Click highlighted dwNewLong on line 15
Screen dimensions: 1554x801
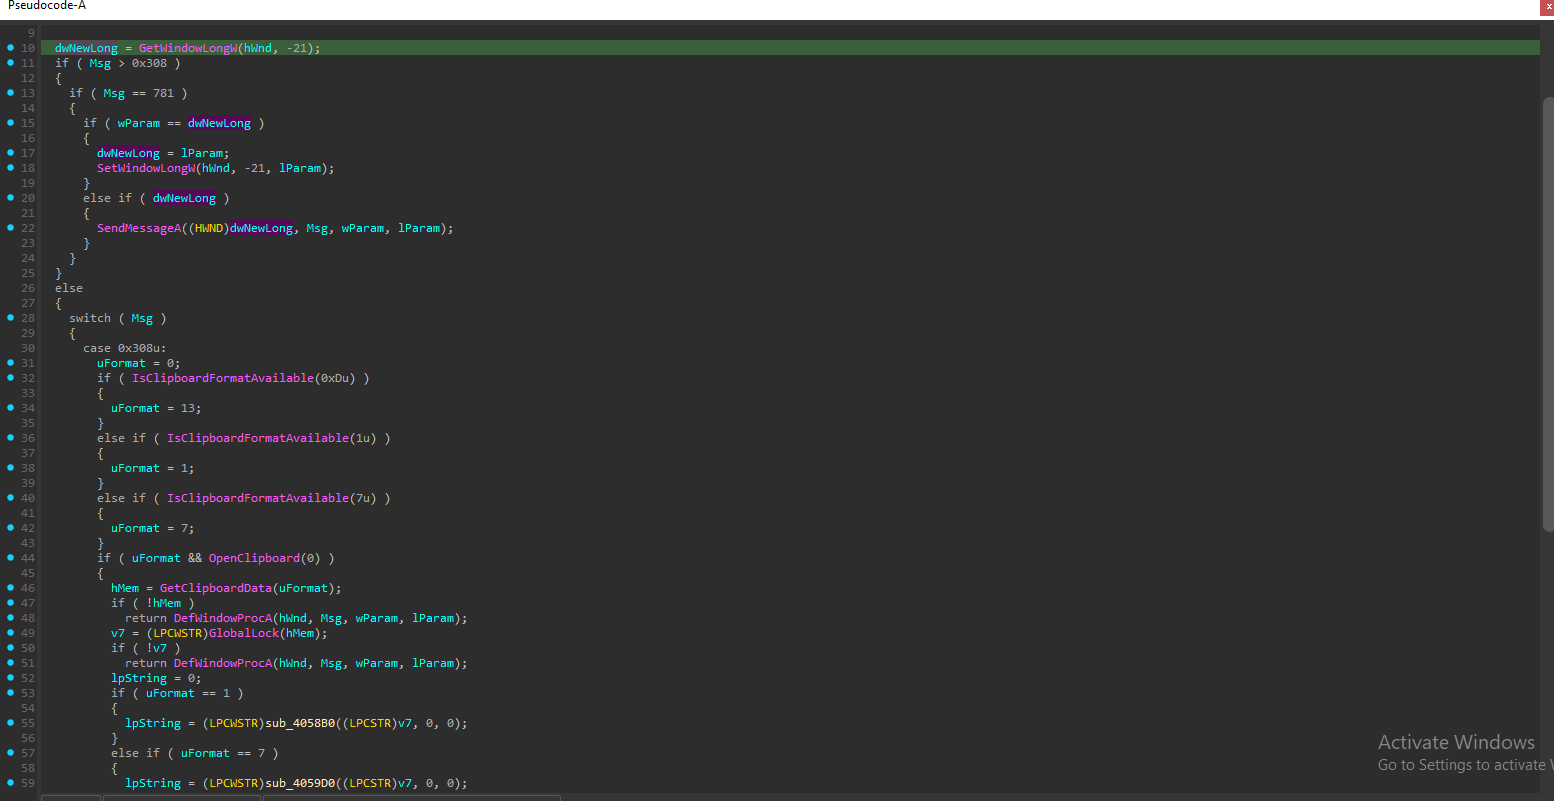tap(219, 123)
